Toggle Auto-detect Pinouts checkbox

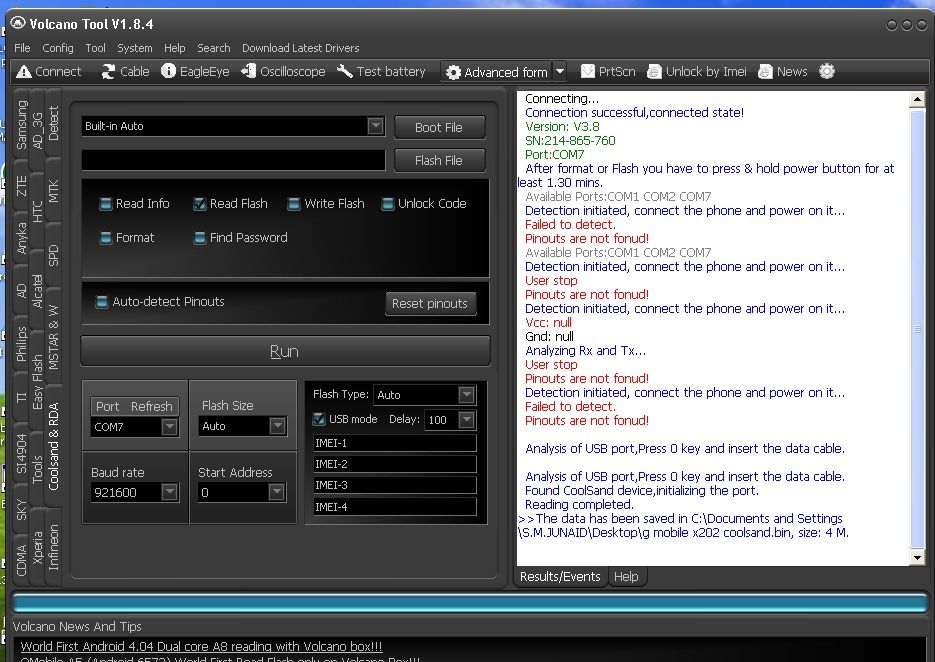coord(102,302)
